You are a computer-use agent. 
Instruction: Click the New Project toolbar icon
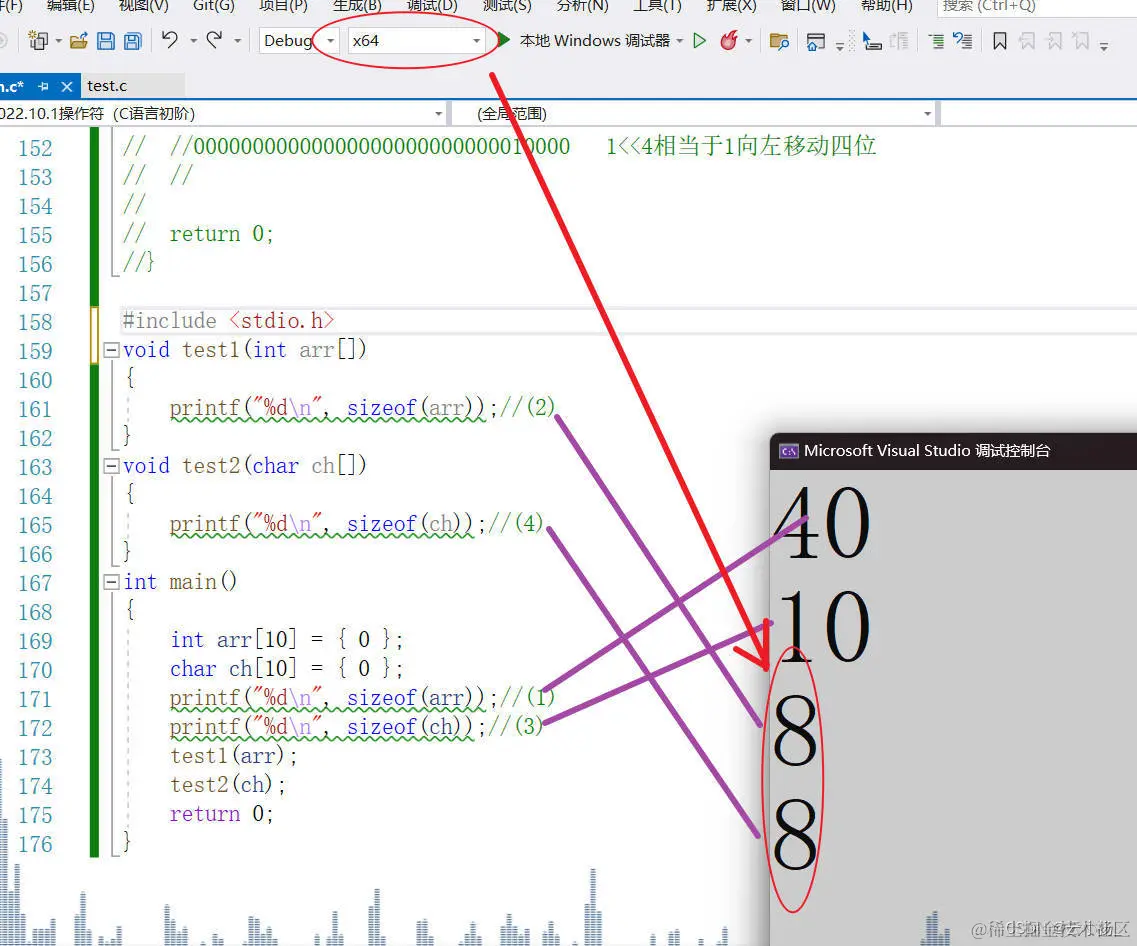coord(37,41)
